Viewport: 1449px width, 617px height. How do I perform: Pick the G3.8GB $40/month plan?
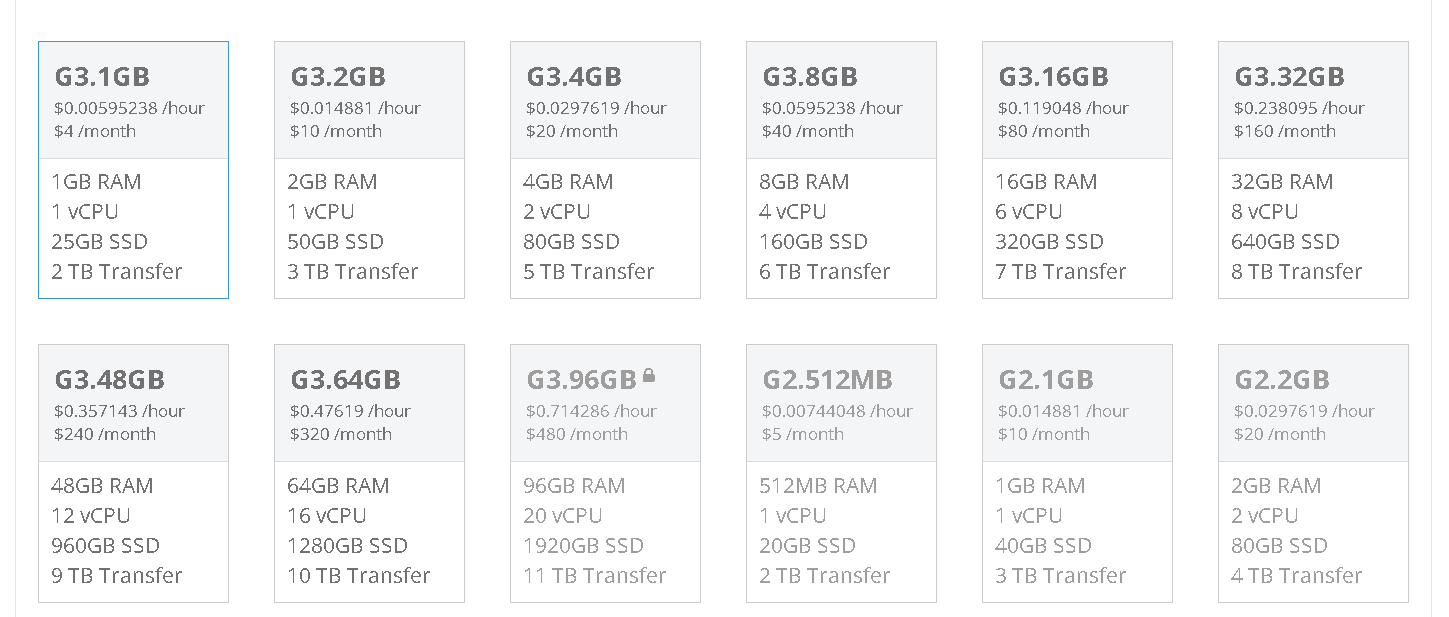(x=841, y=170)
